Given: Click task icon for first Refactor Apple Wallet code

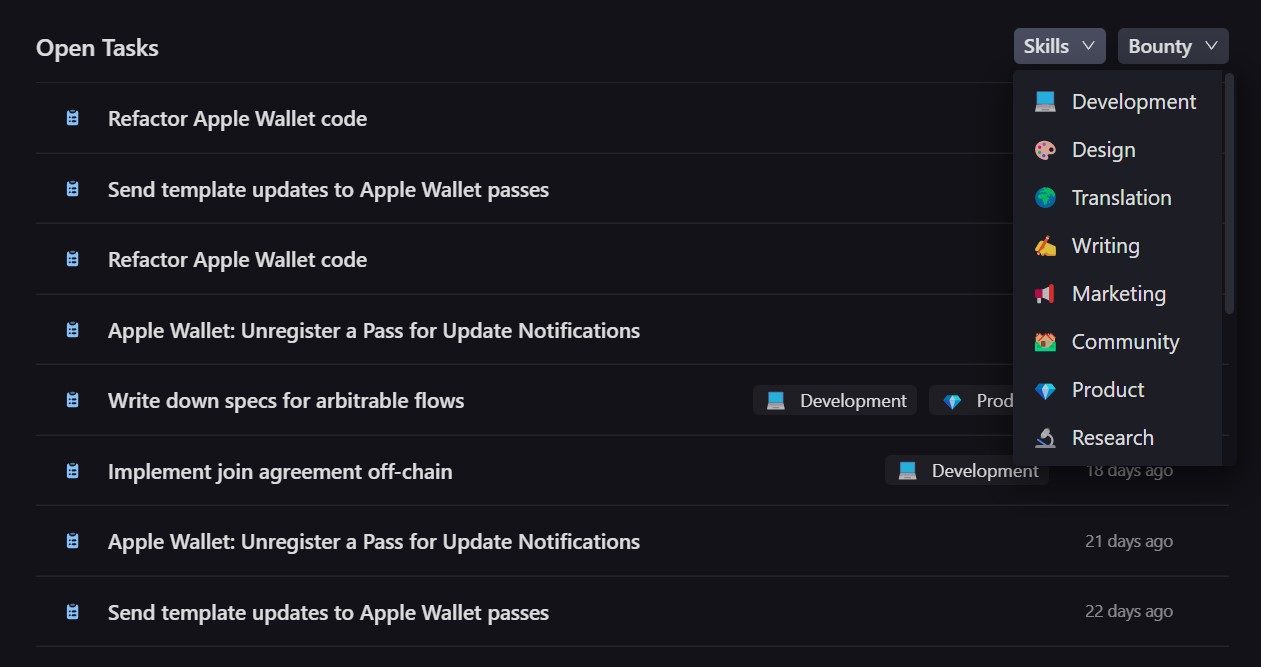Looking at the screenshot, I should click(72, 118).
